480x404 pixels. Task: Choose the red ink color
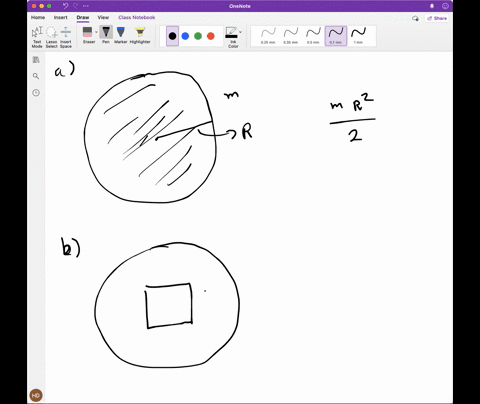click(211, 36)
